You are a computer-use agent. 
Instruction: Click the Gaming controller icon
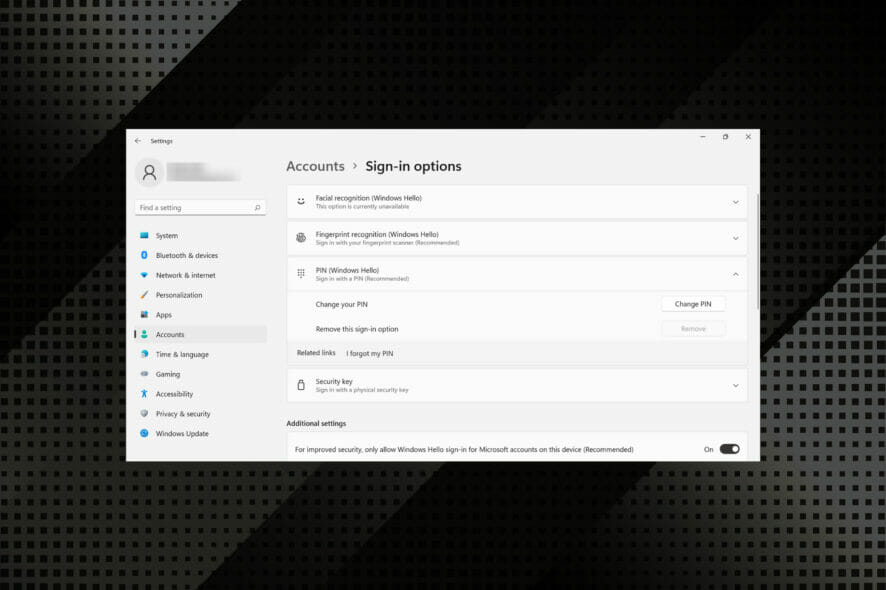point(144,374)
